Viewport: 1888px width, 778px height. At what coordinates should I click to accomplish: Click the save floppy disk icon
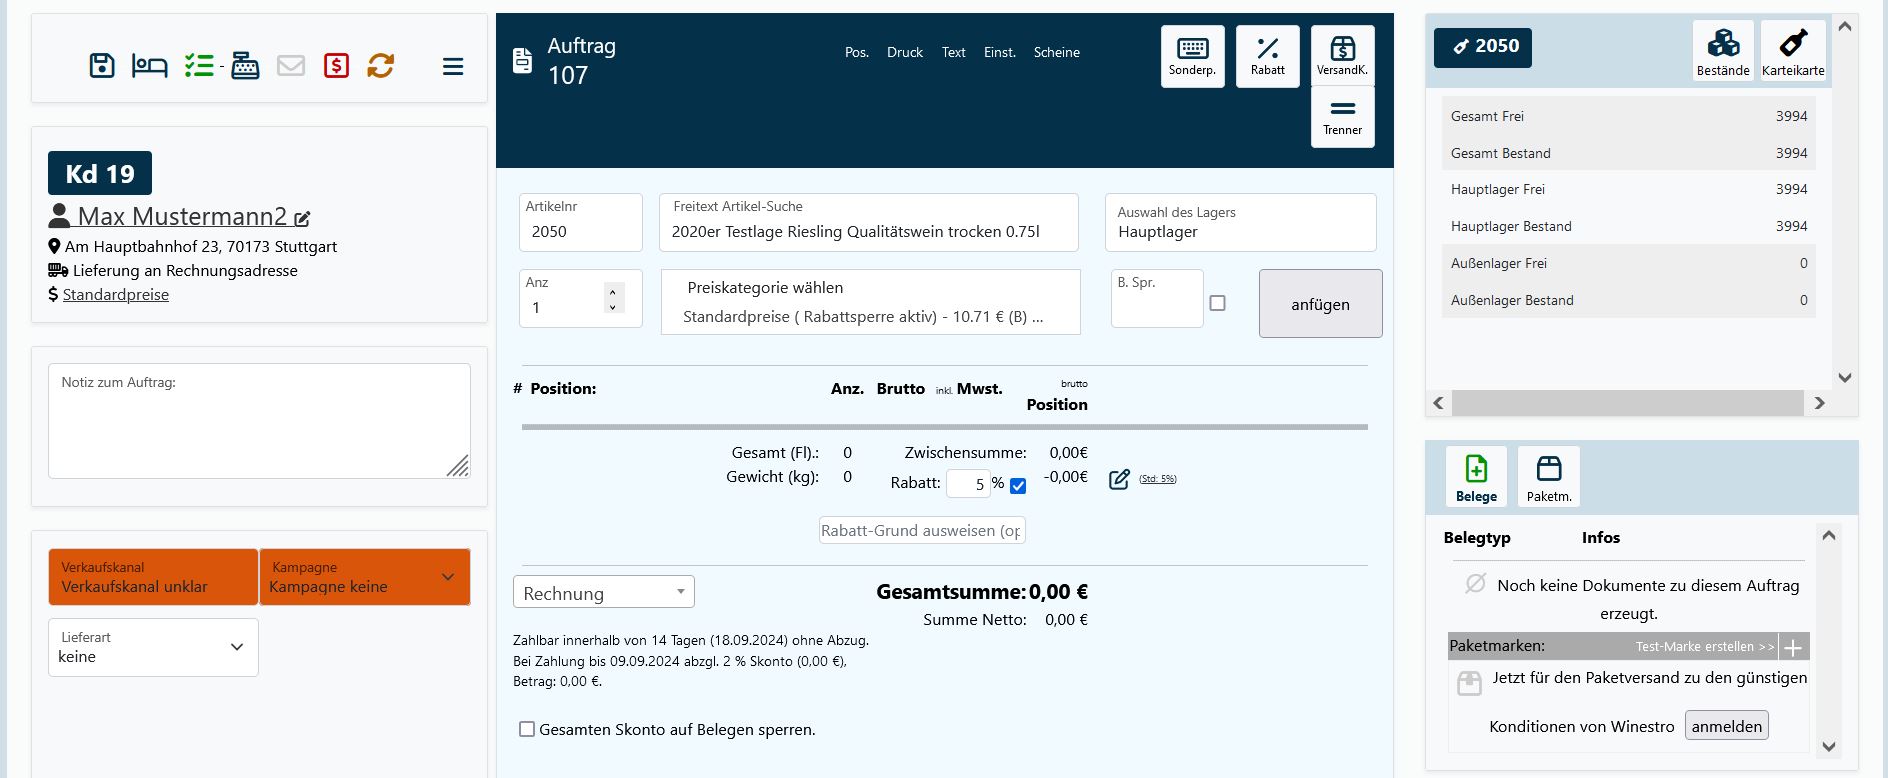click(102, 66)
